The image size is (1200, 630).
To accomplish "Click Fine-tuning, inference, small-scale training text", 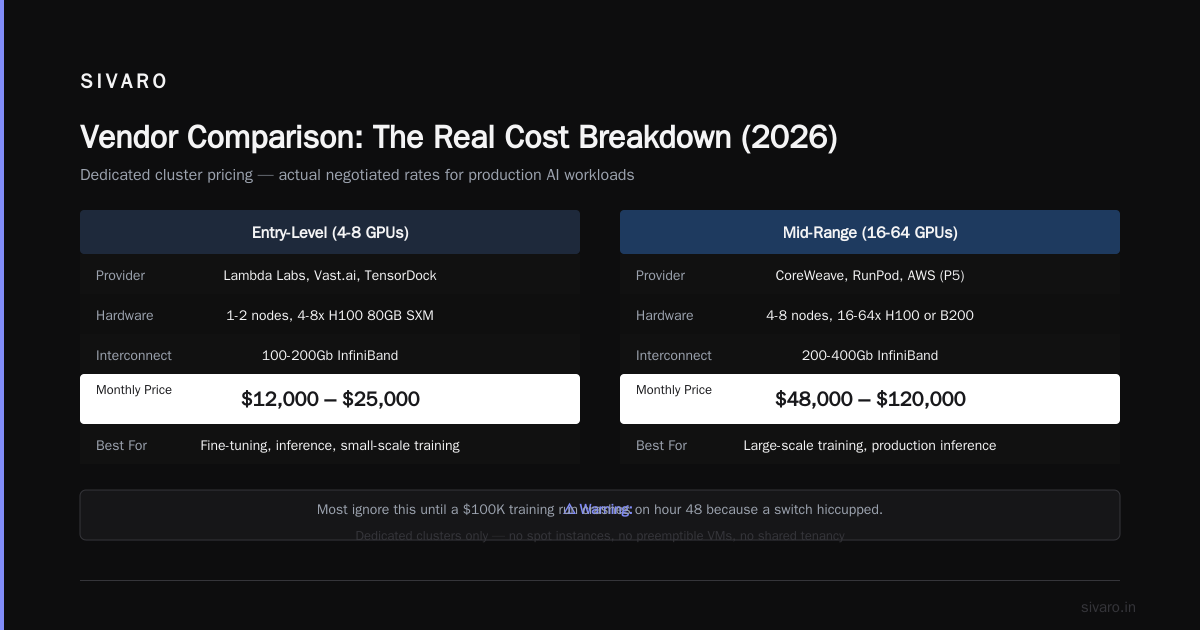I will pos(330,445).
